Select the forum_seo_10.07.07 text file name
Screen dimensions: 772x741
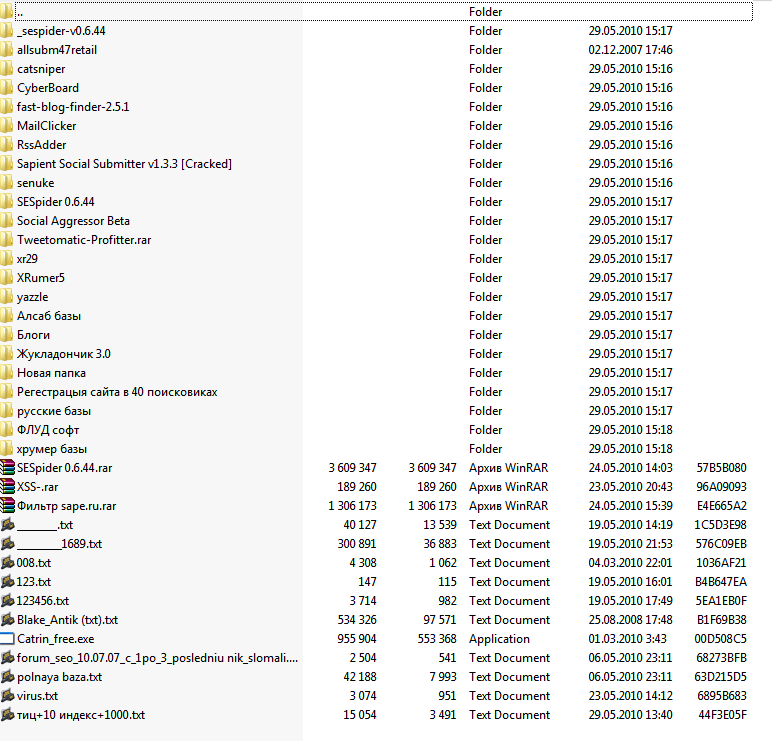157,658
